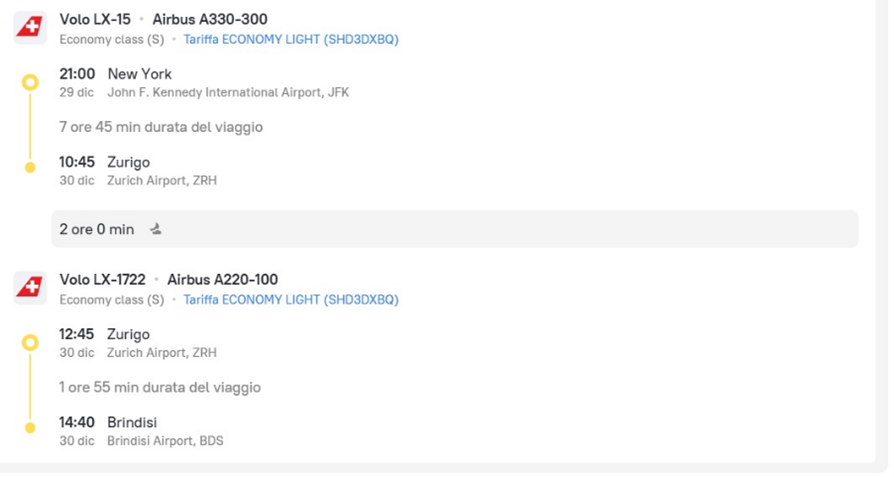
Task: Click the Airbus A330-300 aircraft label
Action: click(x=210, y=19)
